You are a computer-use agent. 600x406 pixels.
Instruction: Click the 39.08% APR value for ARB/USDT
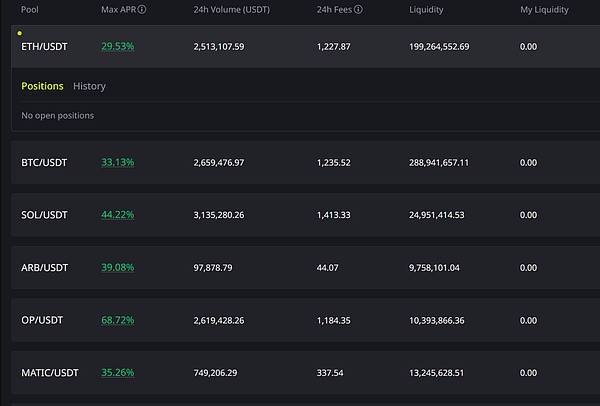[x=118, y=268]
